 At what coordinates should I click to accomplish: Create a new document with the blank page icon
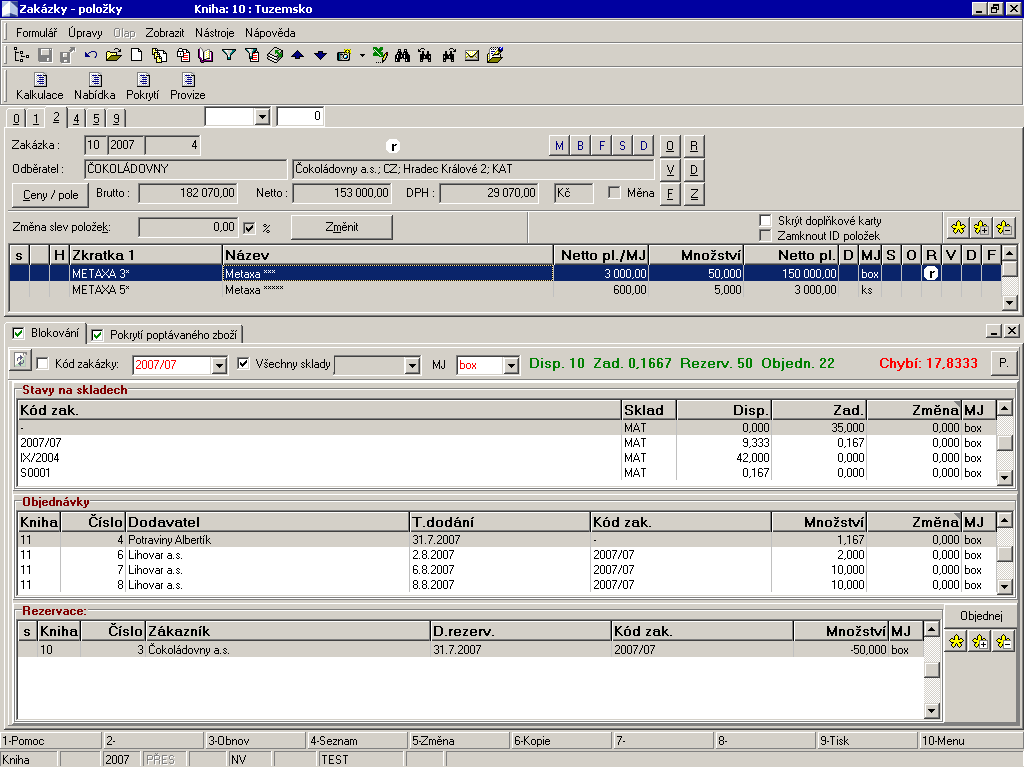coord(135,57)
